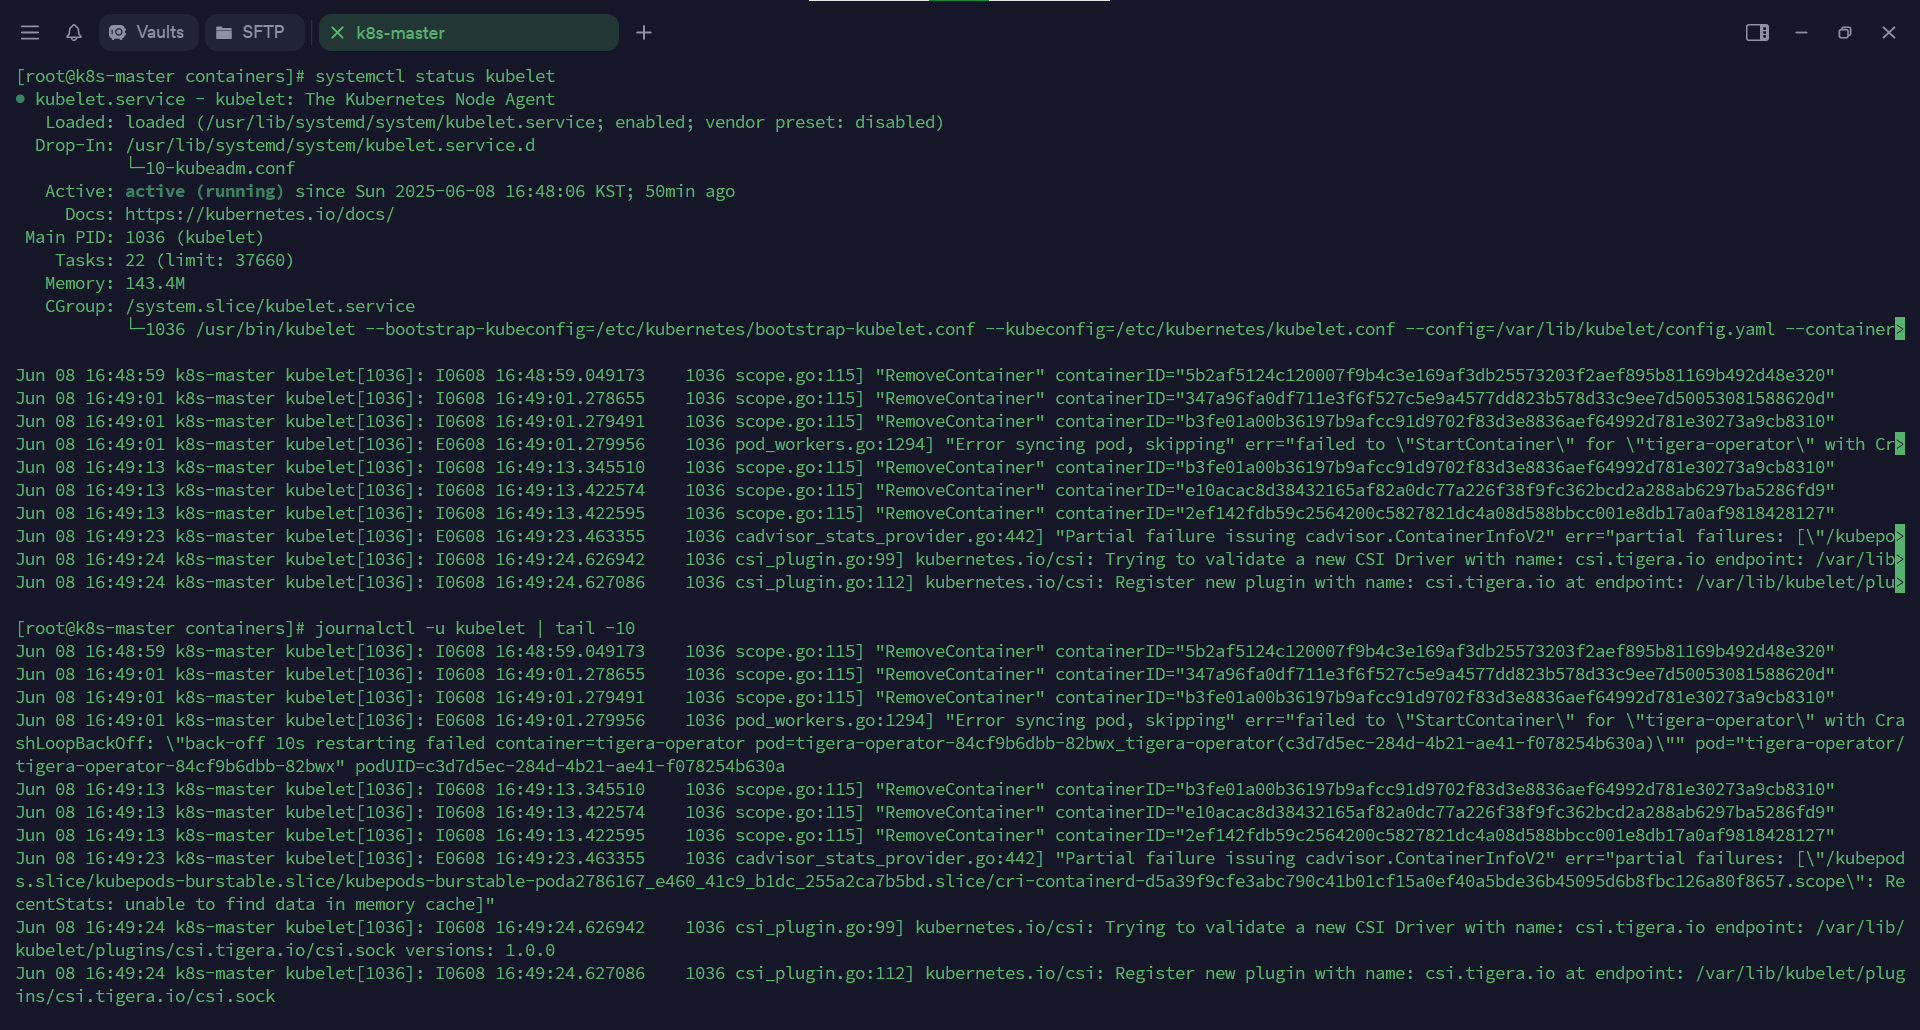Restore down the terminal window
Image resolution: width=1920 pixels, height=1030 pixels.
pos(1845,33)
